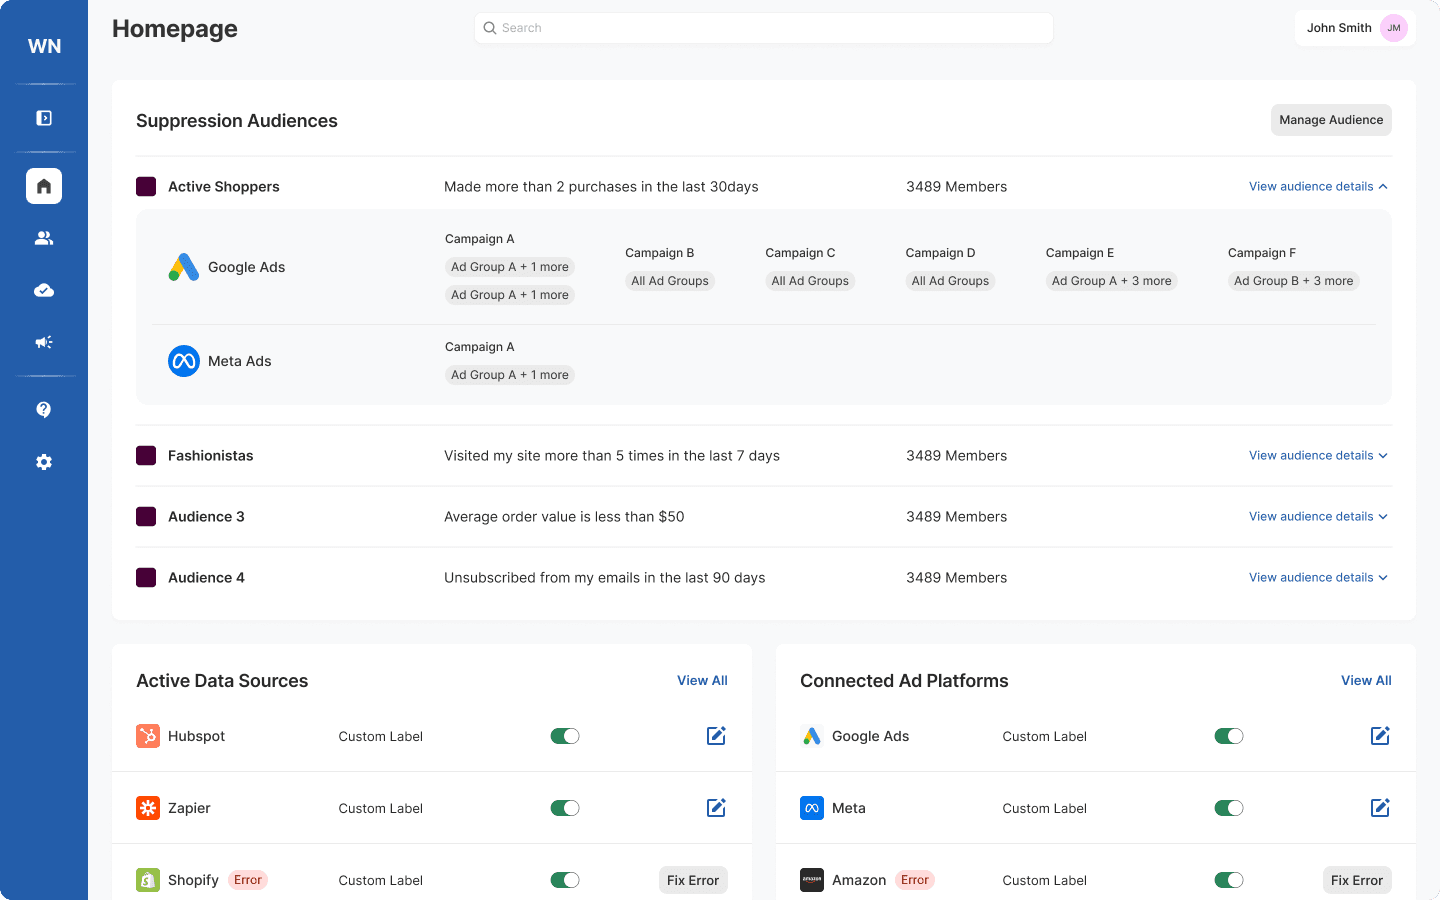This screenshot has width=1440, height=900.
Task: Edit the Zapier data source
Action: coord(716,808)
